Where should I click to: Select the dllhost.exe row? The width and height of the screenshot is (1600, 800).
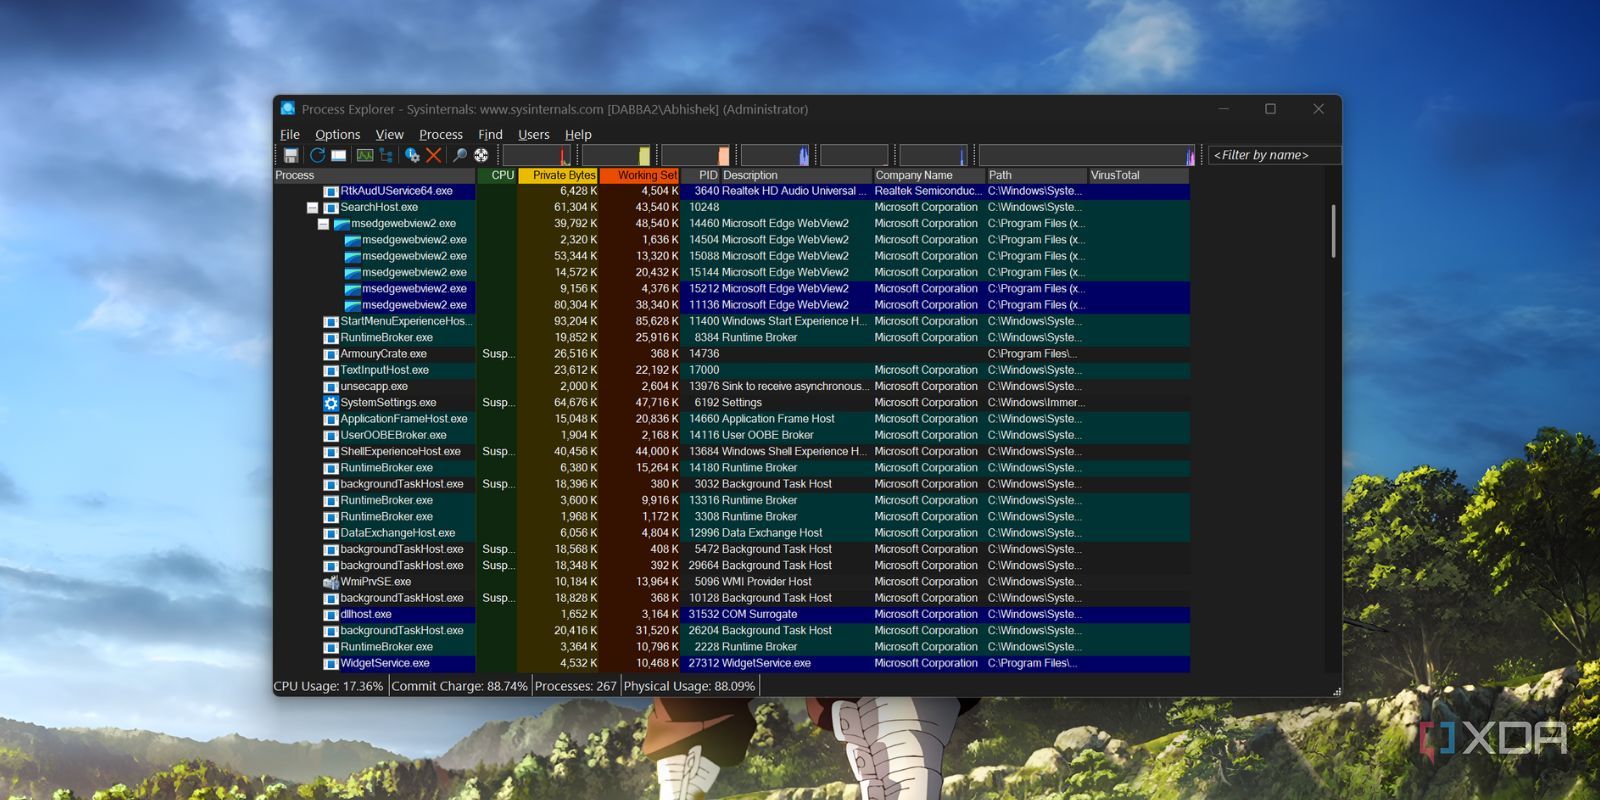732,615
